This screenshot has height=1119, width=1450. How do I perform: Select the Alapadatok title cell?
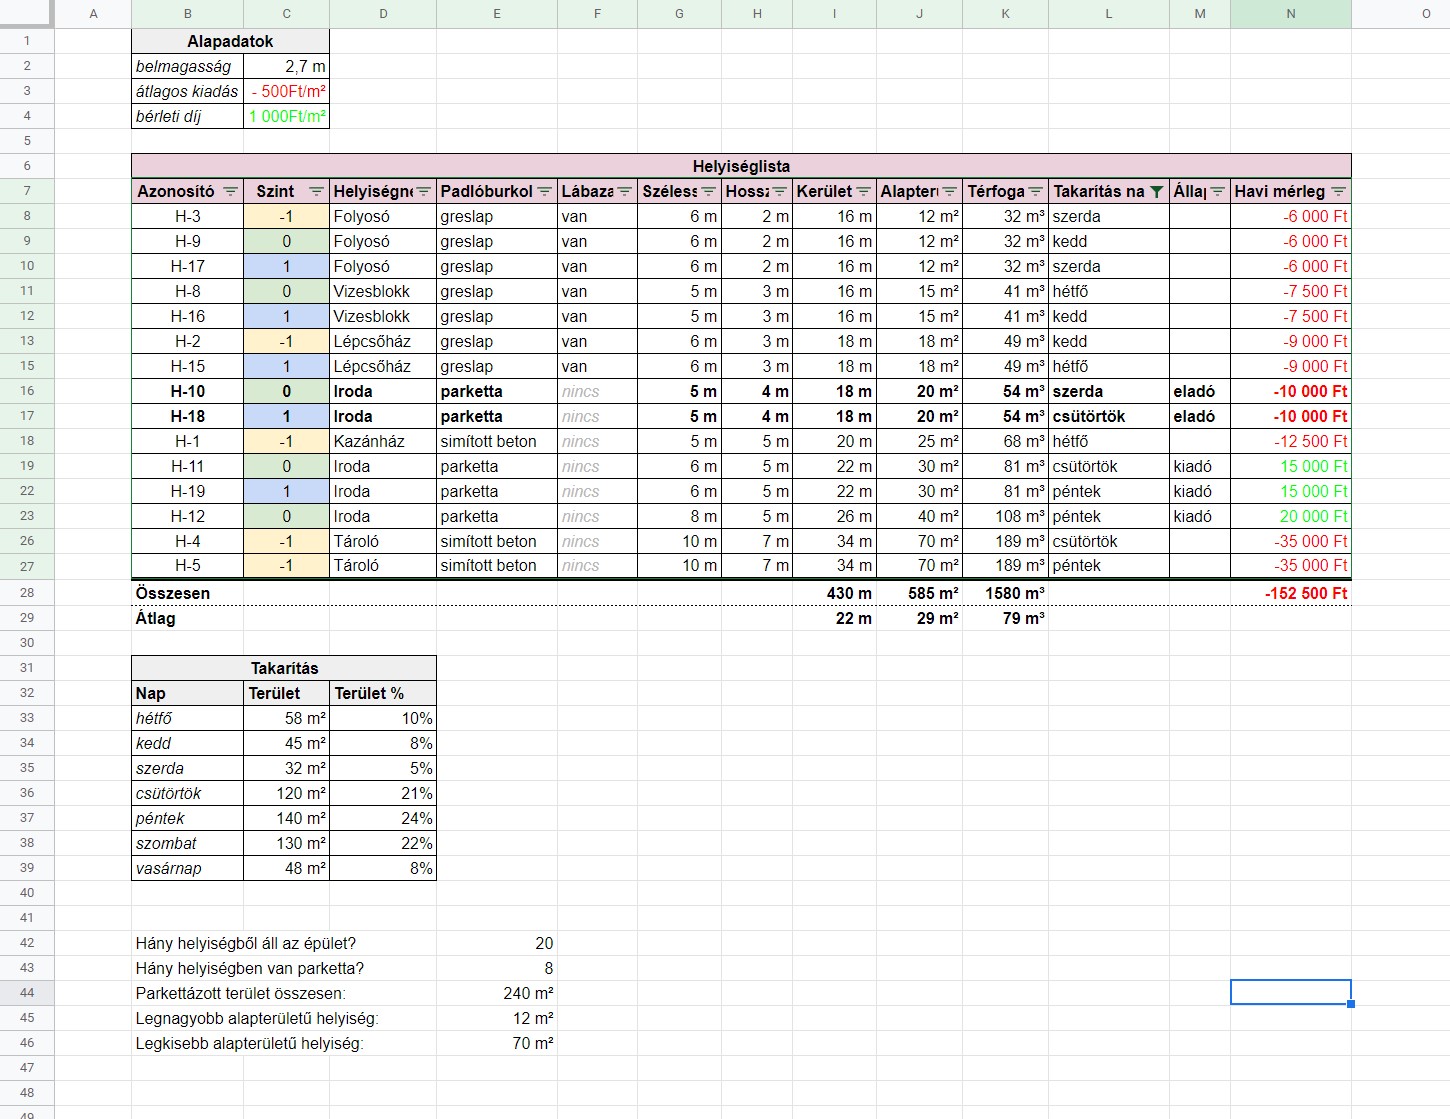point(230,41)
